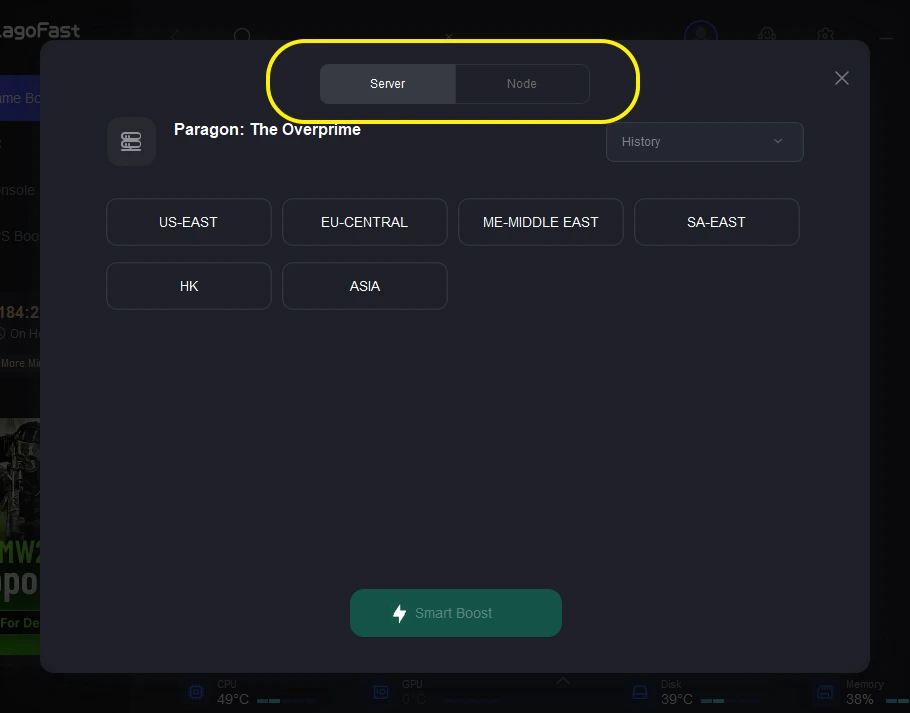This screenshot has height=713, width=910.
Task: Click the CPU 49°C temperature reading
Action: click(233, 700)
